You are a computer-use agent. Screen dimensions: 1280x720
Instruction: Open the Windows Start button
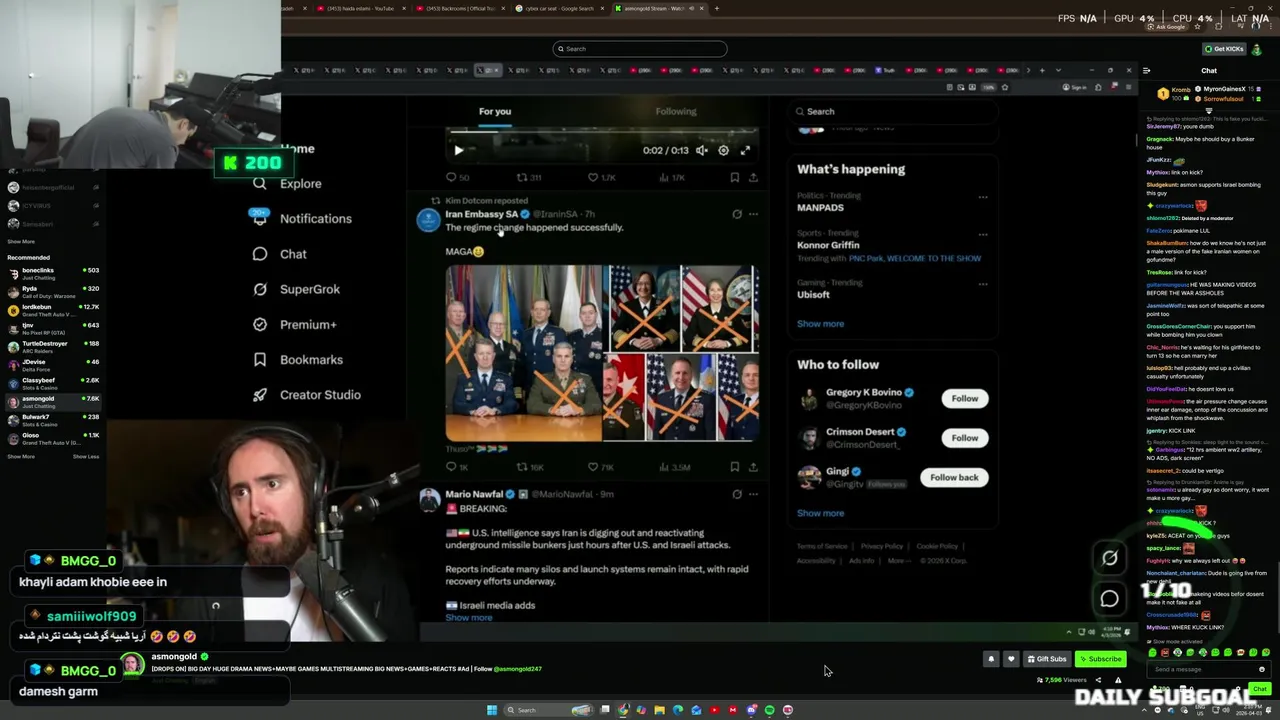492,710
